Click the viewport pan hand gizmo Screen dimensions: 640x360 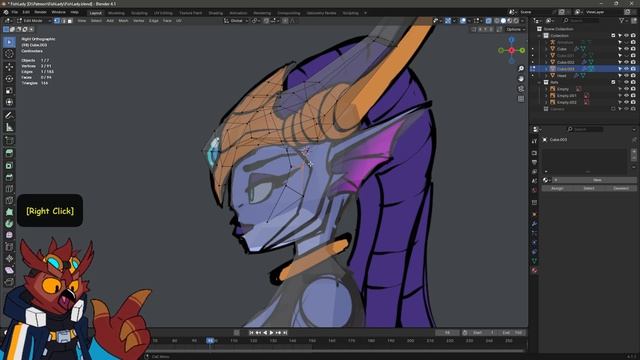click(521, 79)
